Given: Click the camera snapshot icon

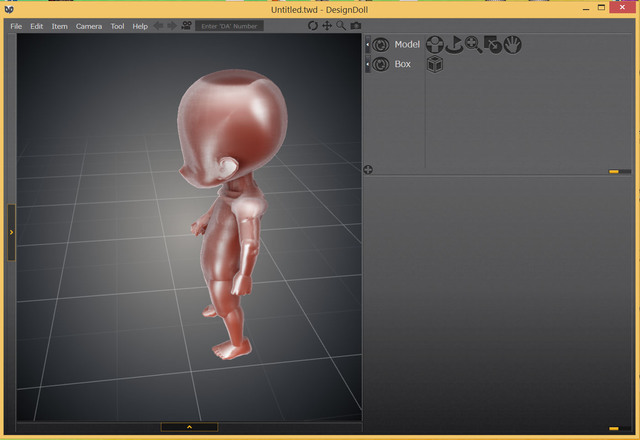Looking at the screenshot, I should coord(356,26).
